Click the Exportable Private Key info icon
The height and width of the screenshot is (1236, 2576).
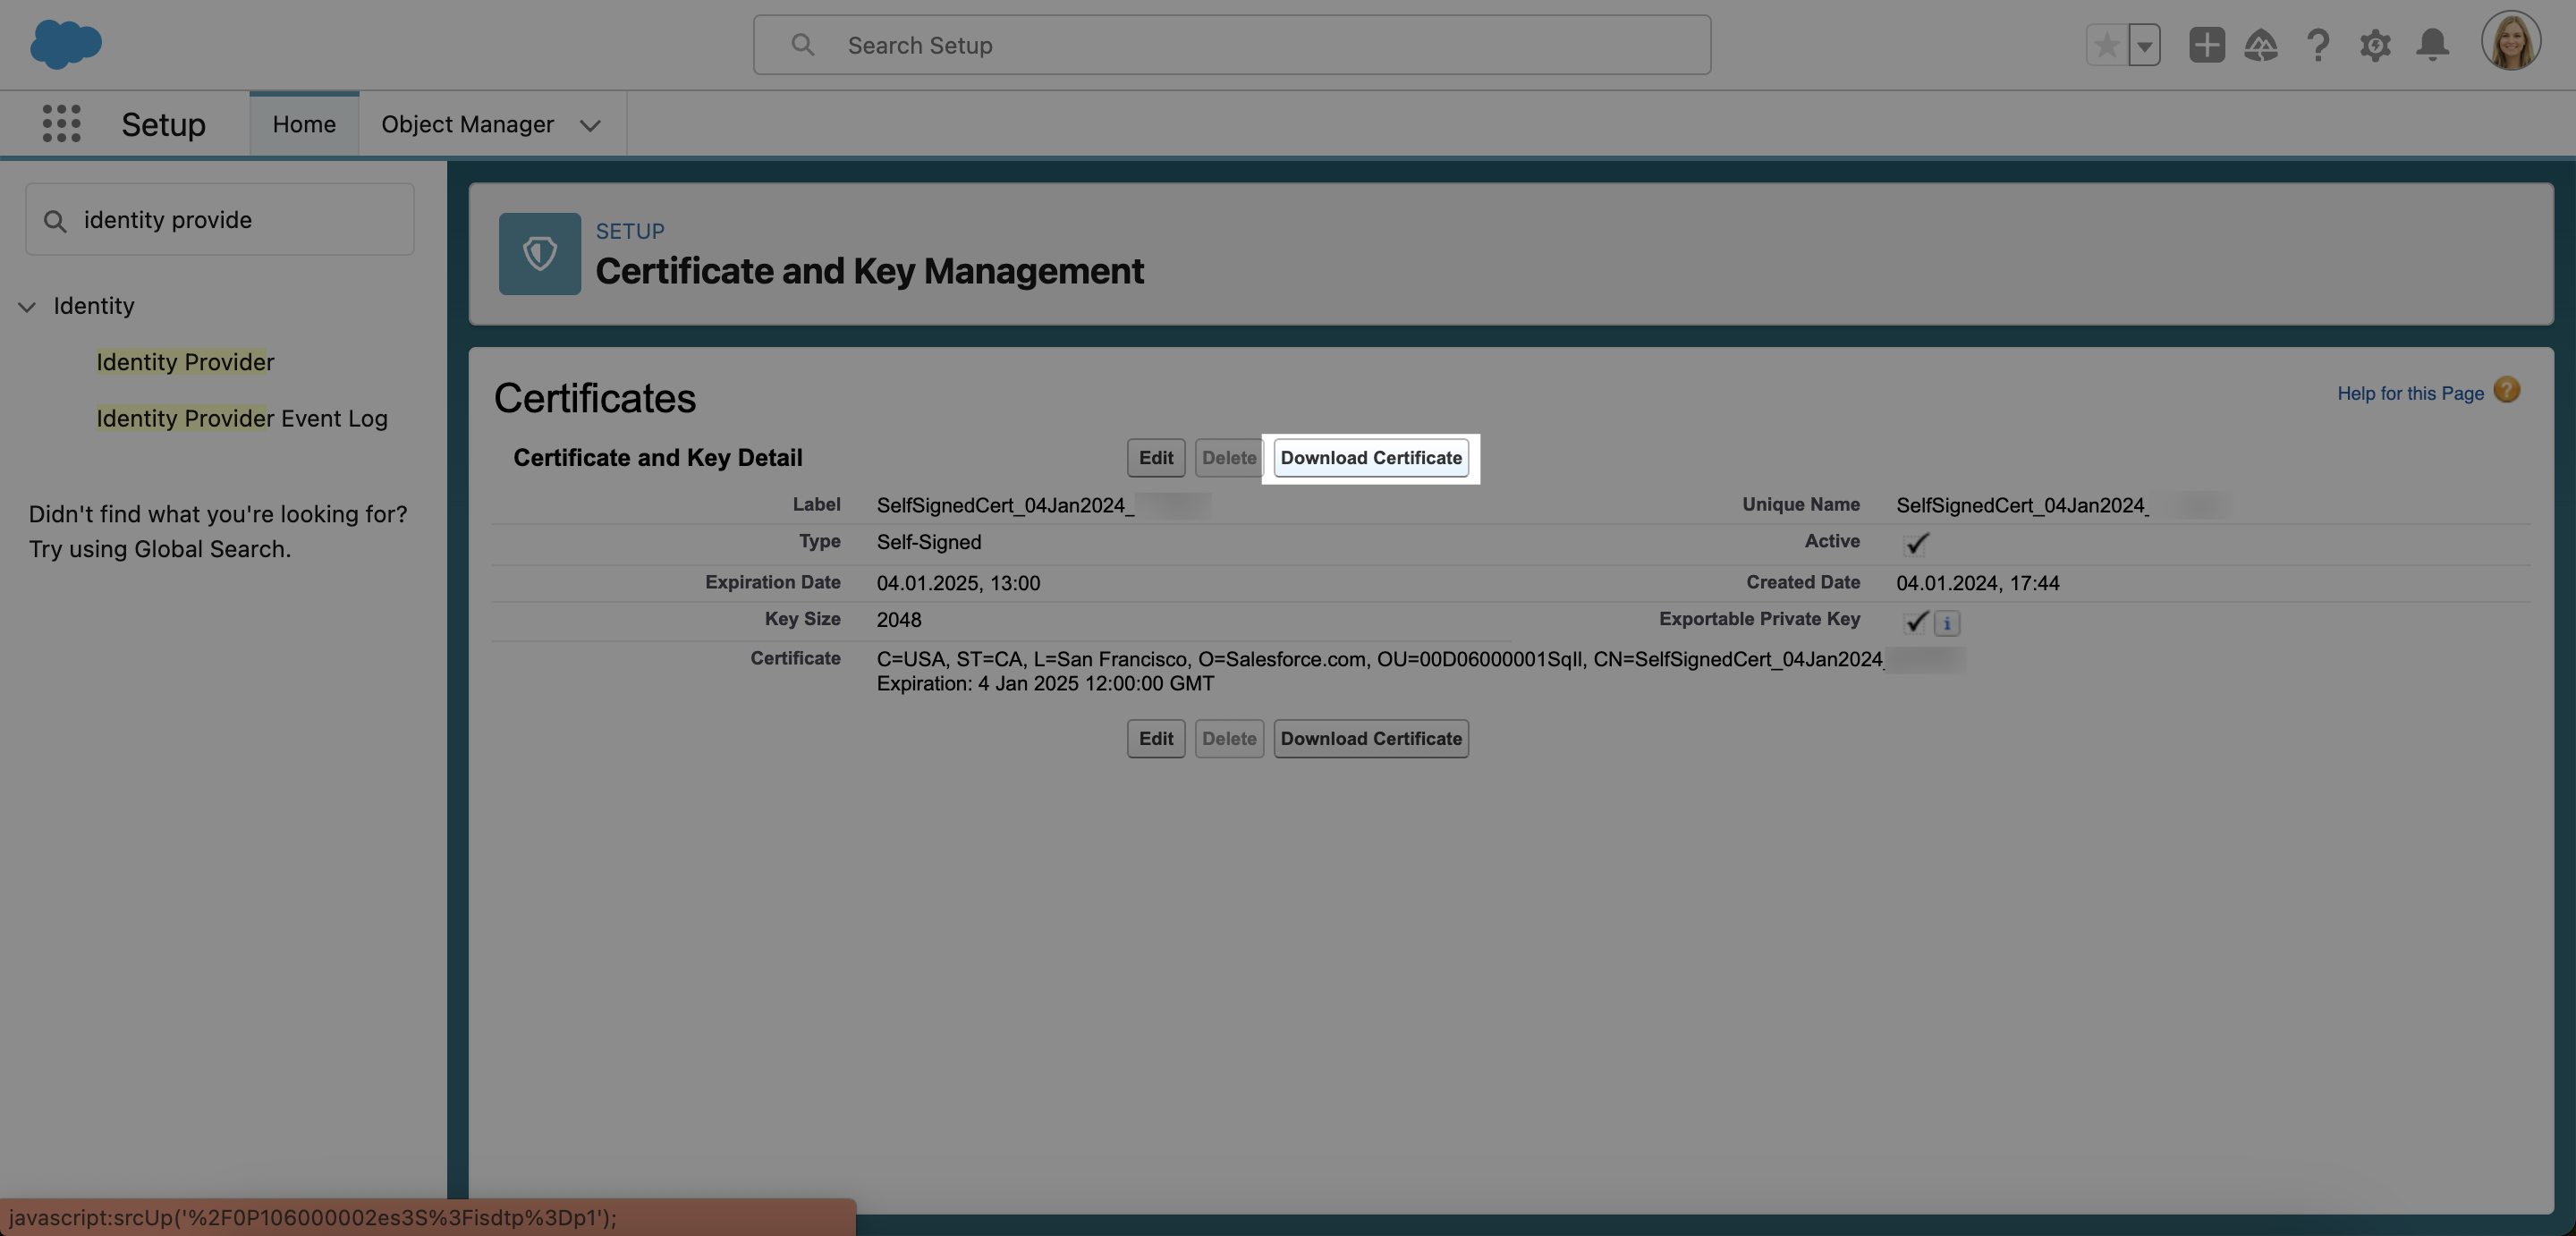coord(1946,623)
